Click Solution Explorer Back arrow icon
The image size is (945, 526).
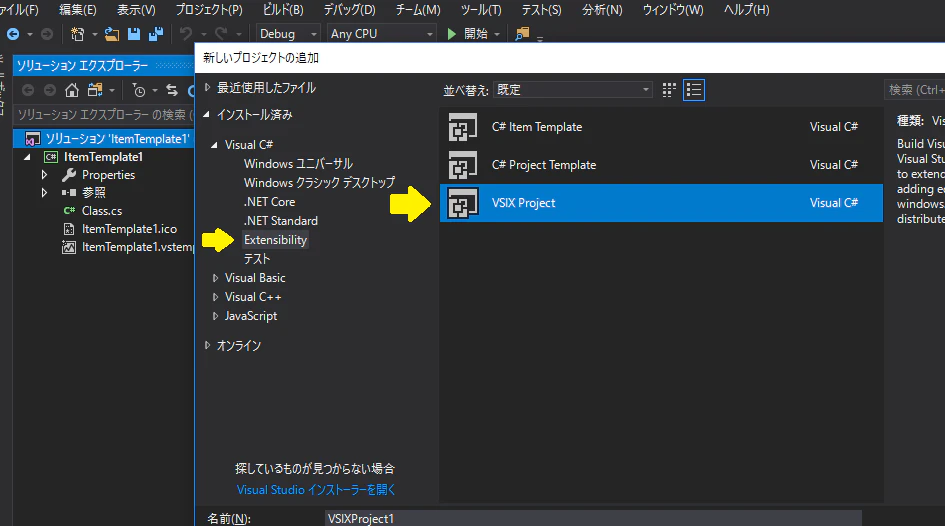point(28,90)
